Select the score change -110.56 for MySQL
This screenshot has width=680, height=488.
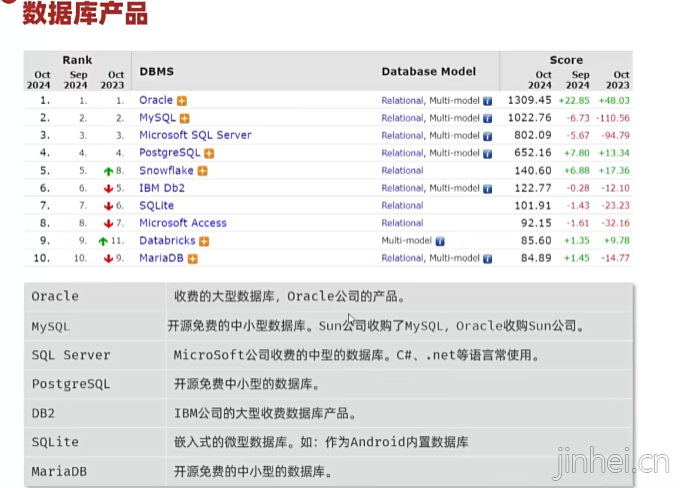(x=612, y=118)
